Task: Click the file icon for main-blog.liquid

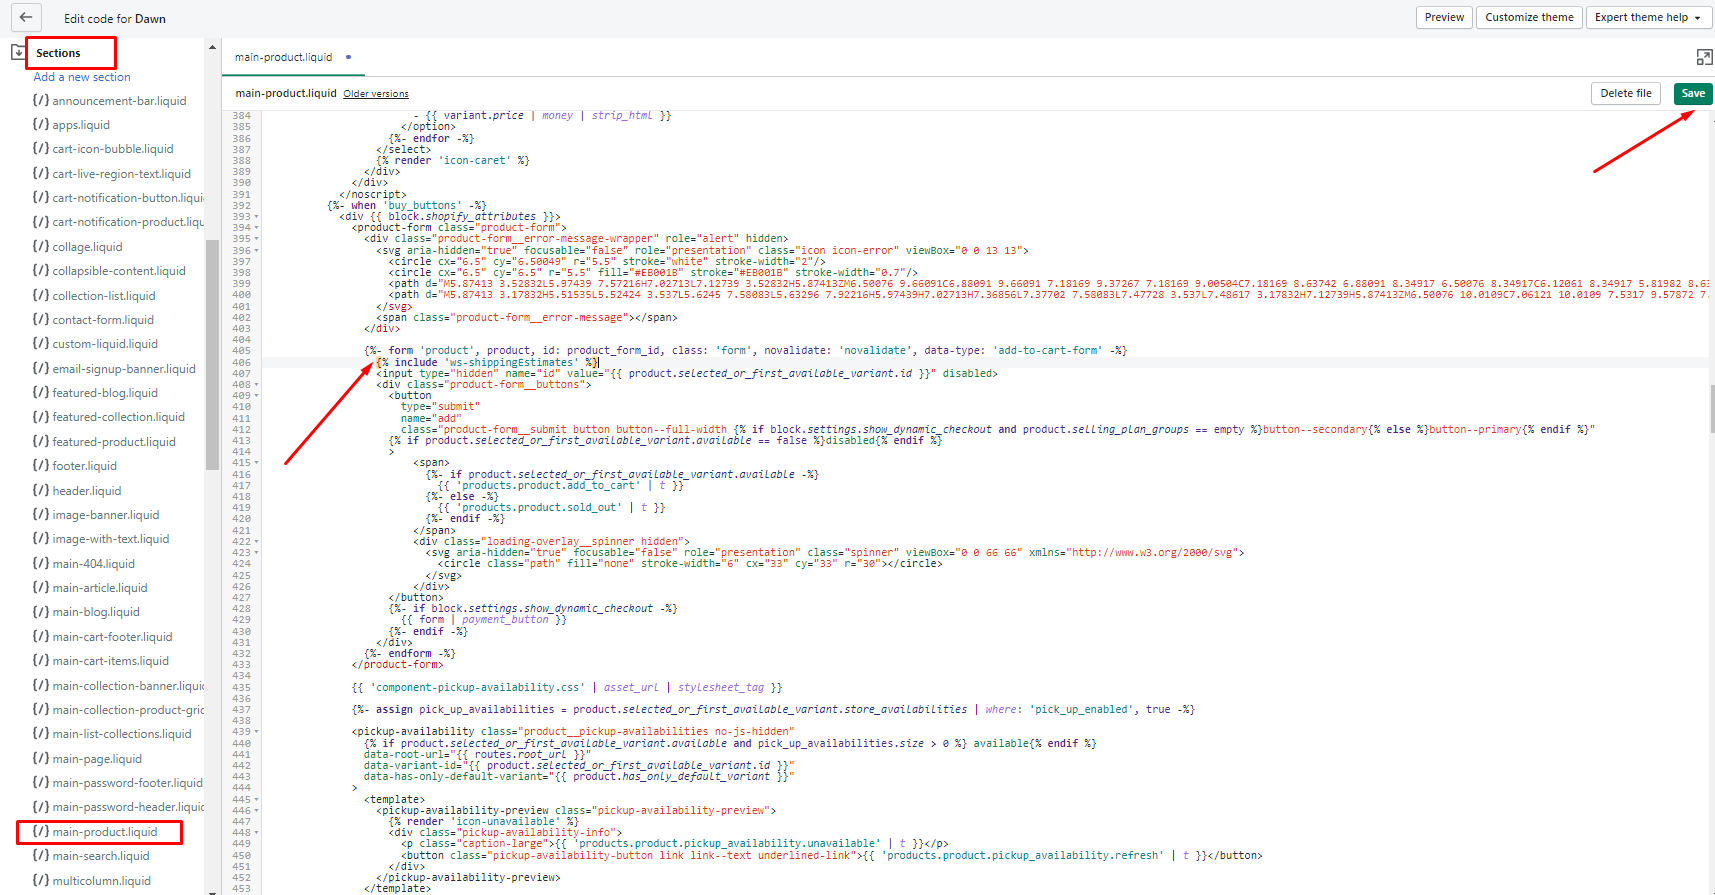Action: (x=41, y=611)
